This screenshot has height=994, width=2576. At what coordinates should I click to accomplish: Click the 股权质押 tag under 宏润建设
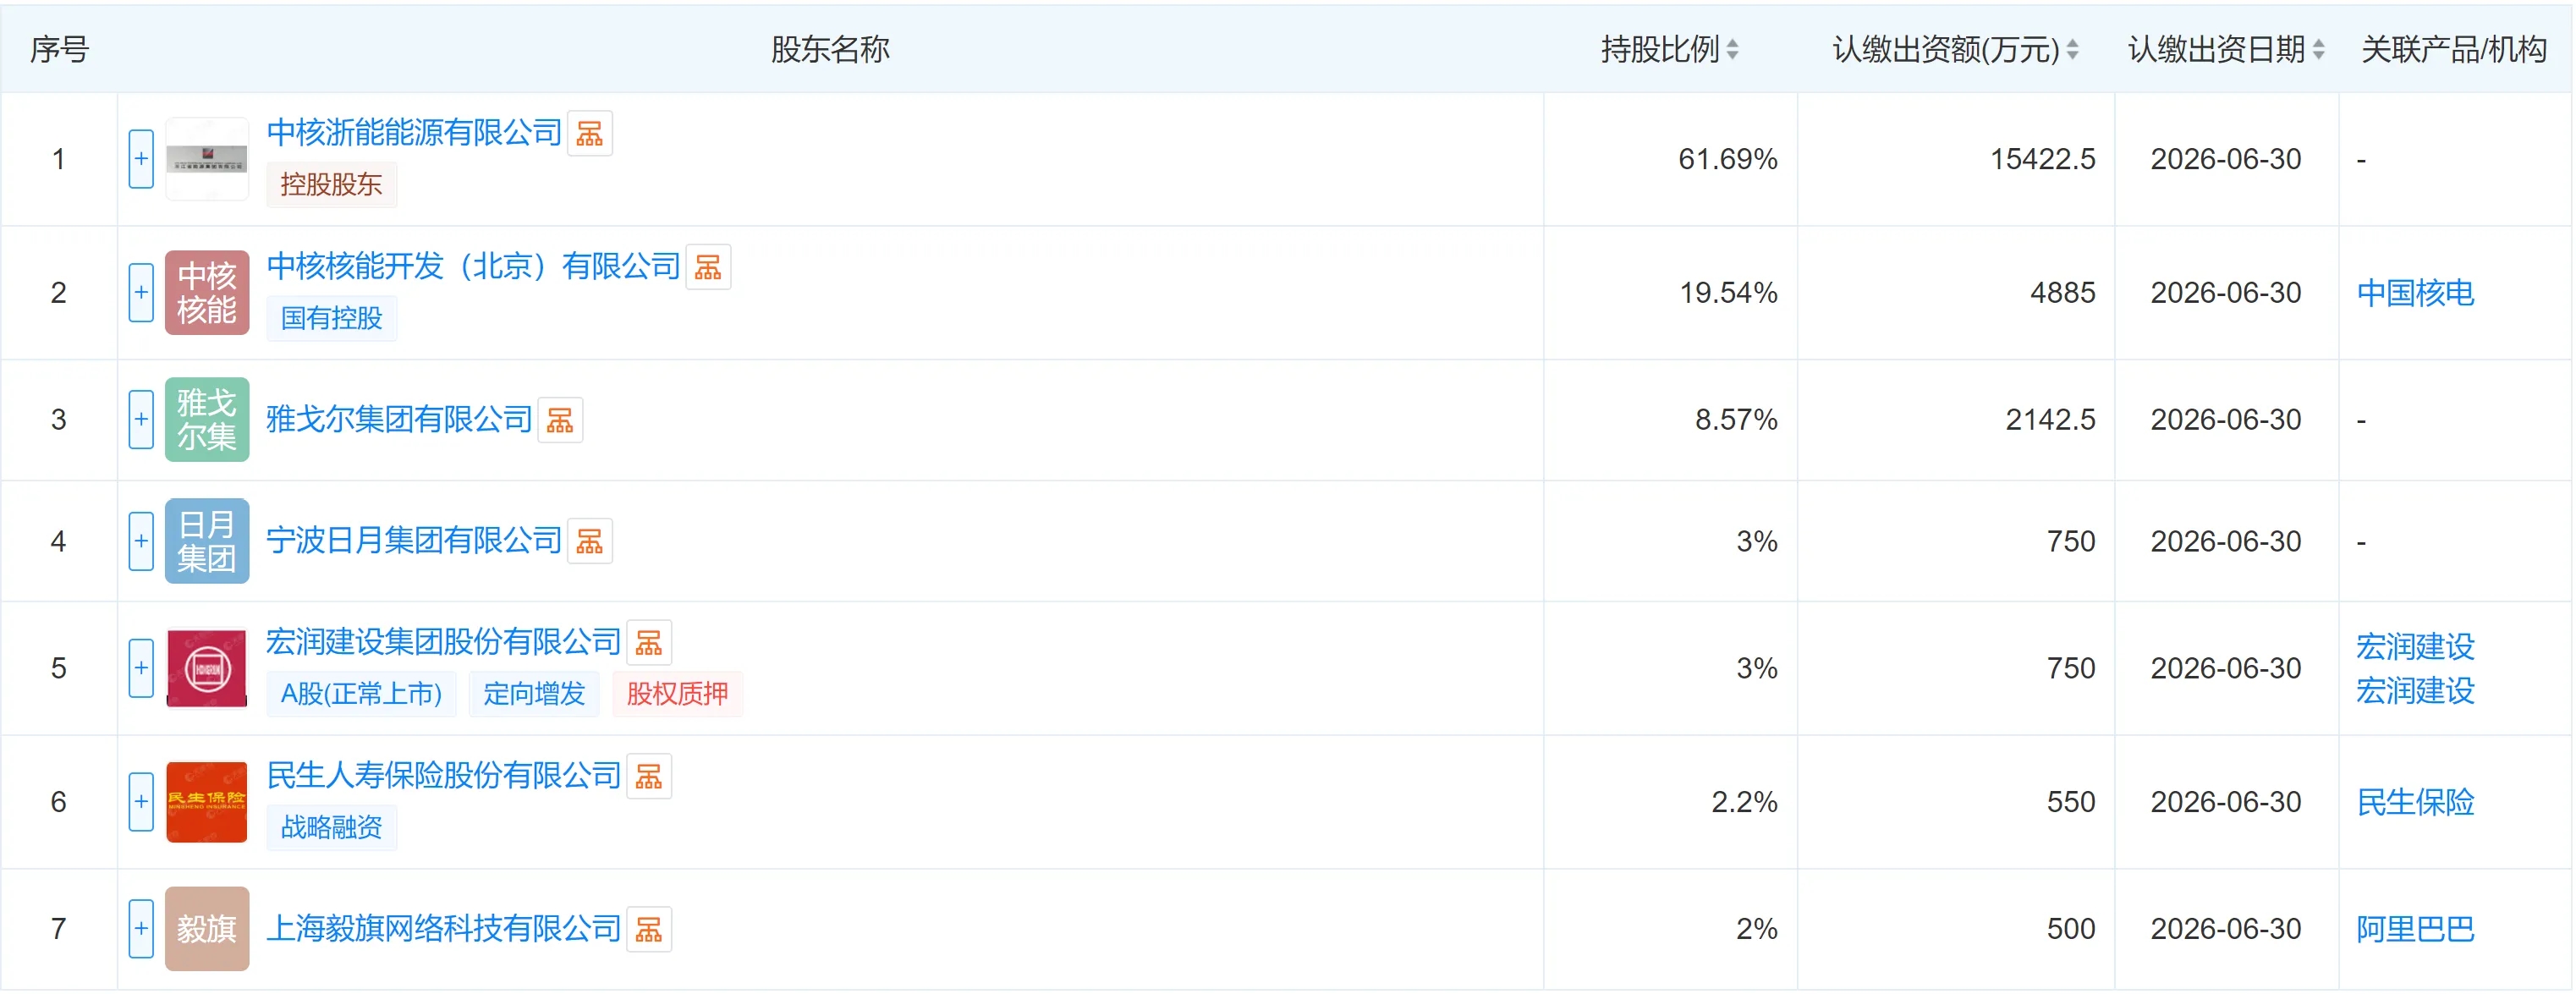pos(677,695)
